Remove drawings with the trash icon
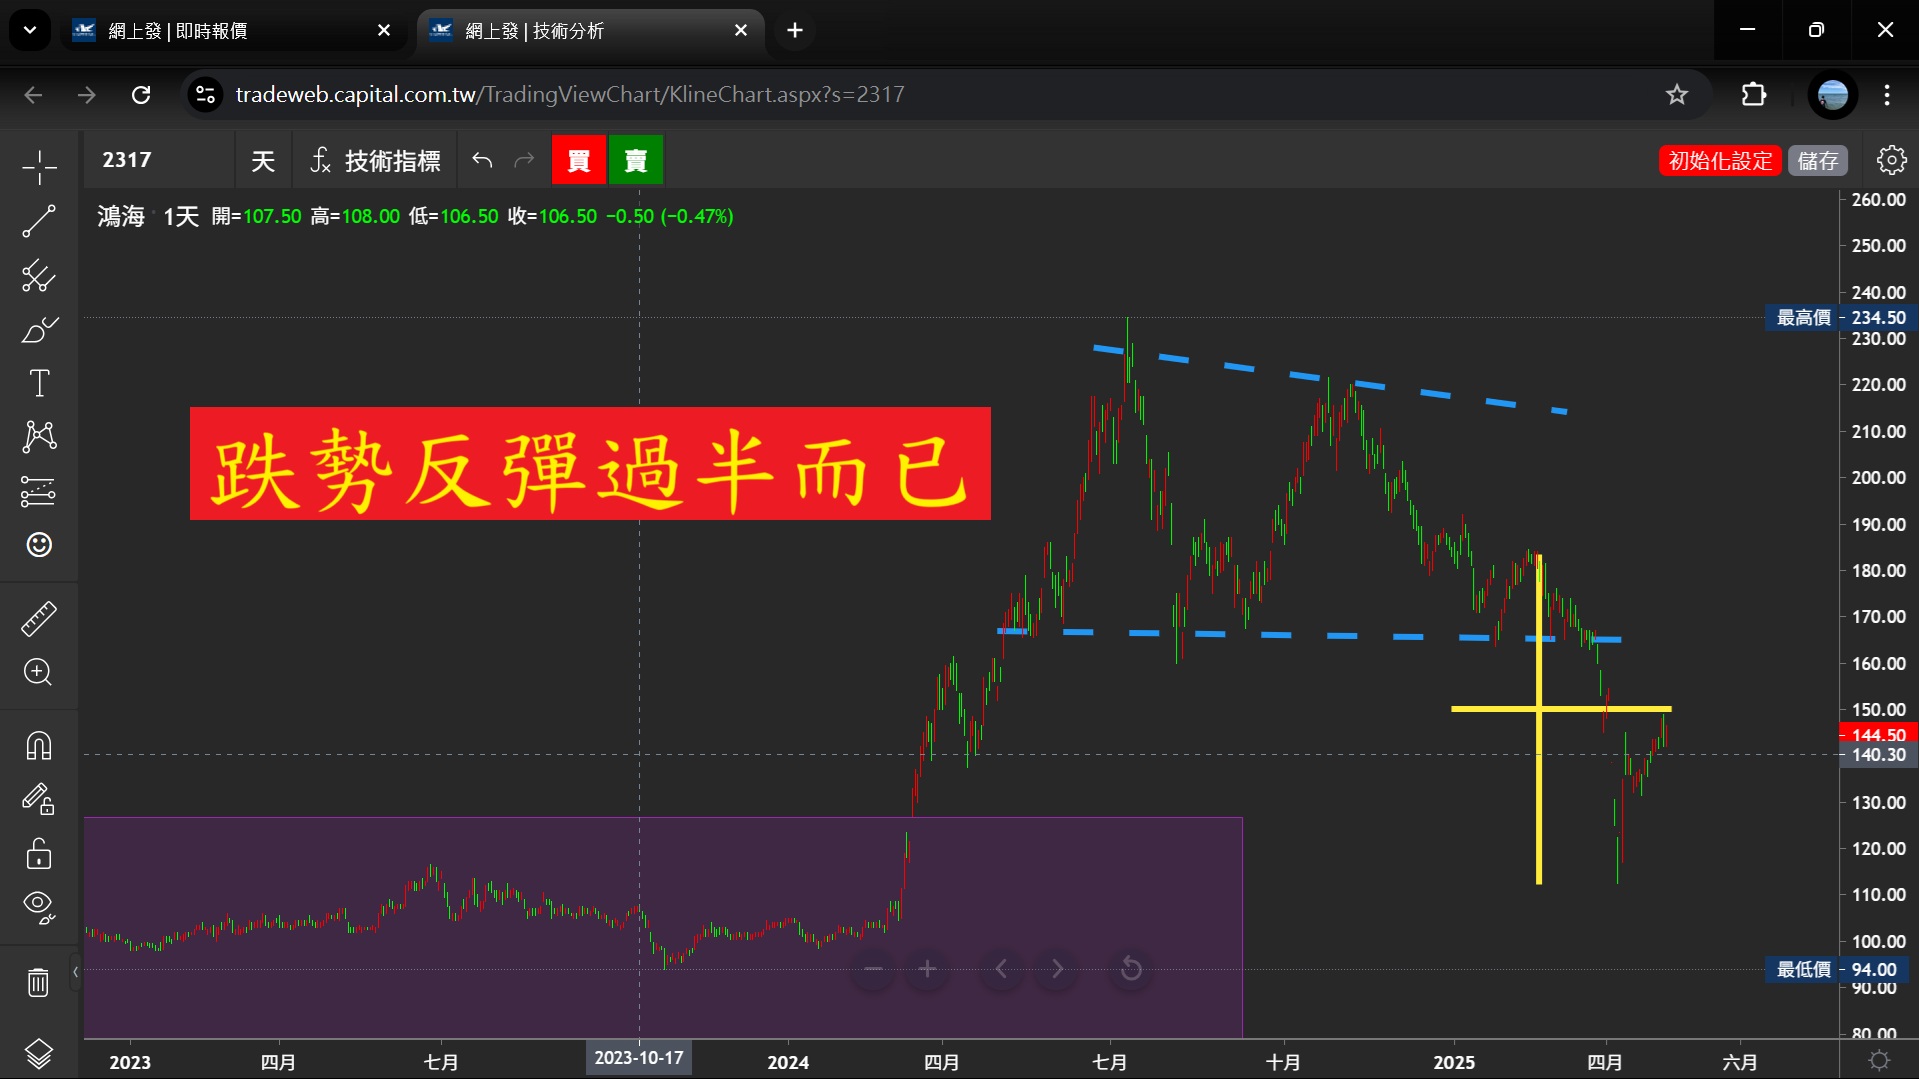Image resolution: width=1919 pixels, height=1079 pixels. [39, 982]
